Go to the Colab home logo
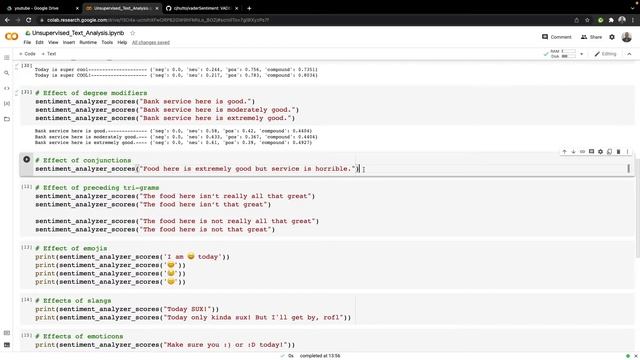The width and height of the screenshot is (640, 360). [x=11, y=37]
